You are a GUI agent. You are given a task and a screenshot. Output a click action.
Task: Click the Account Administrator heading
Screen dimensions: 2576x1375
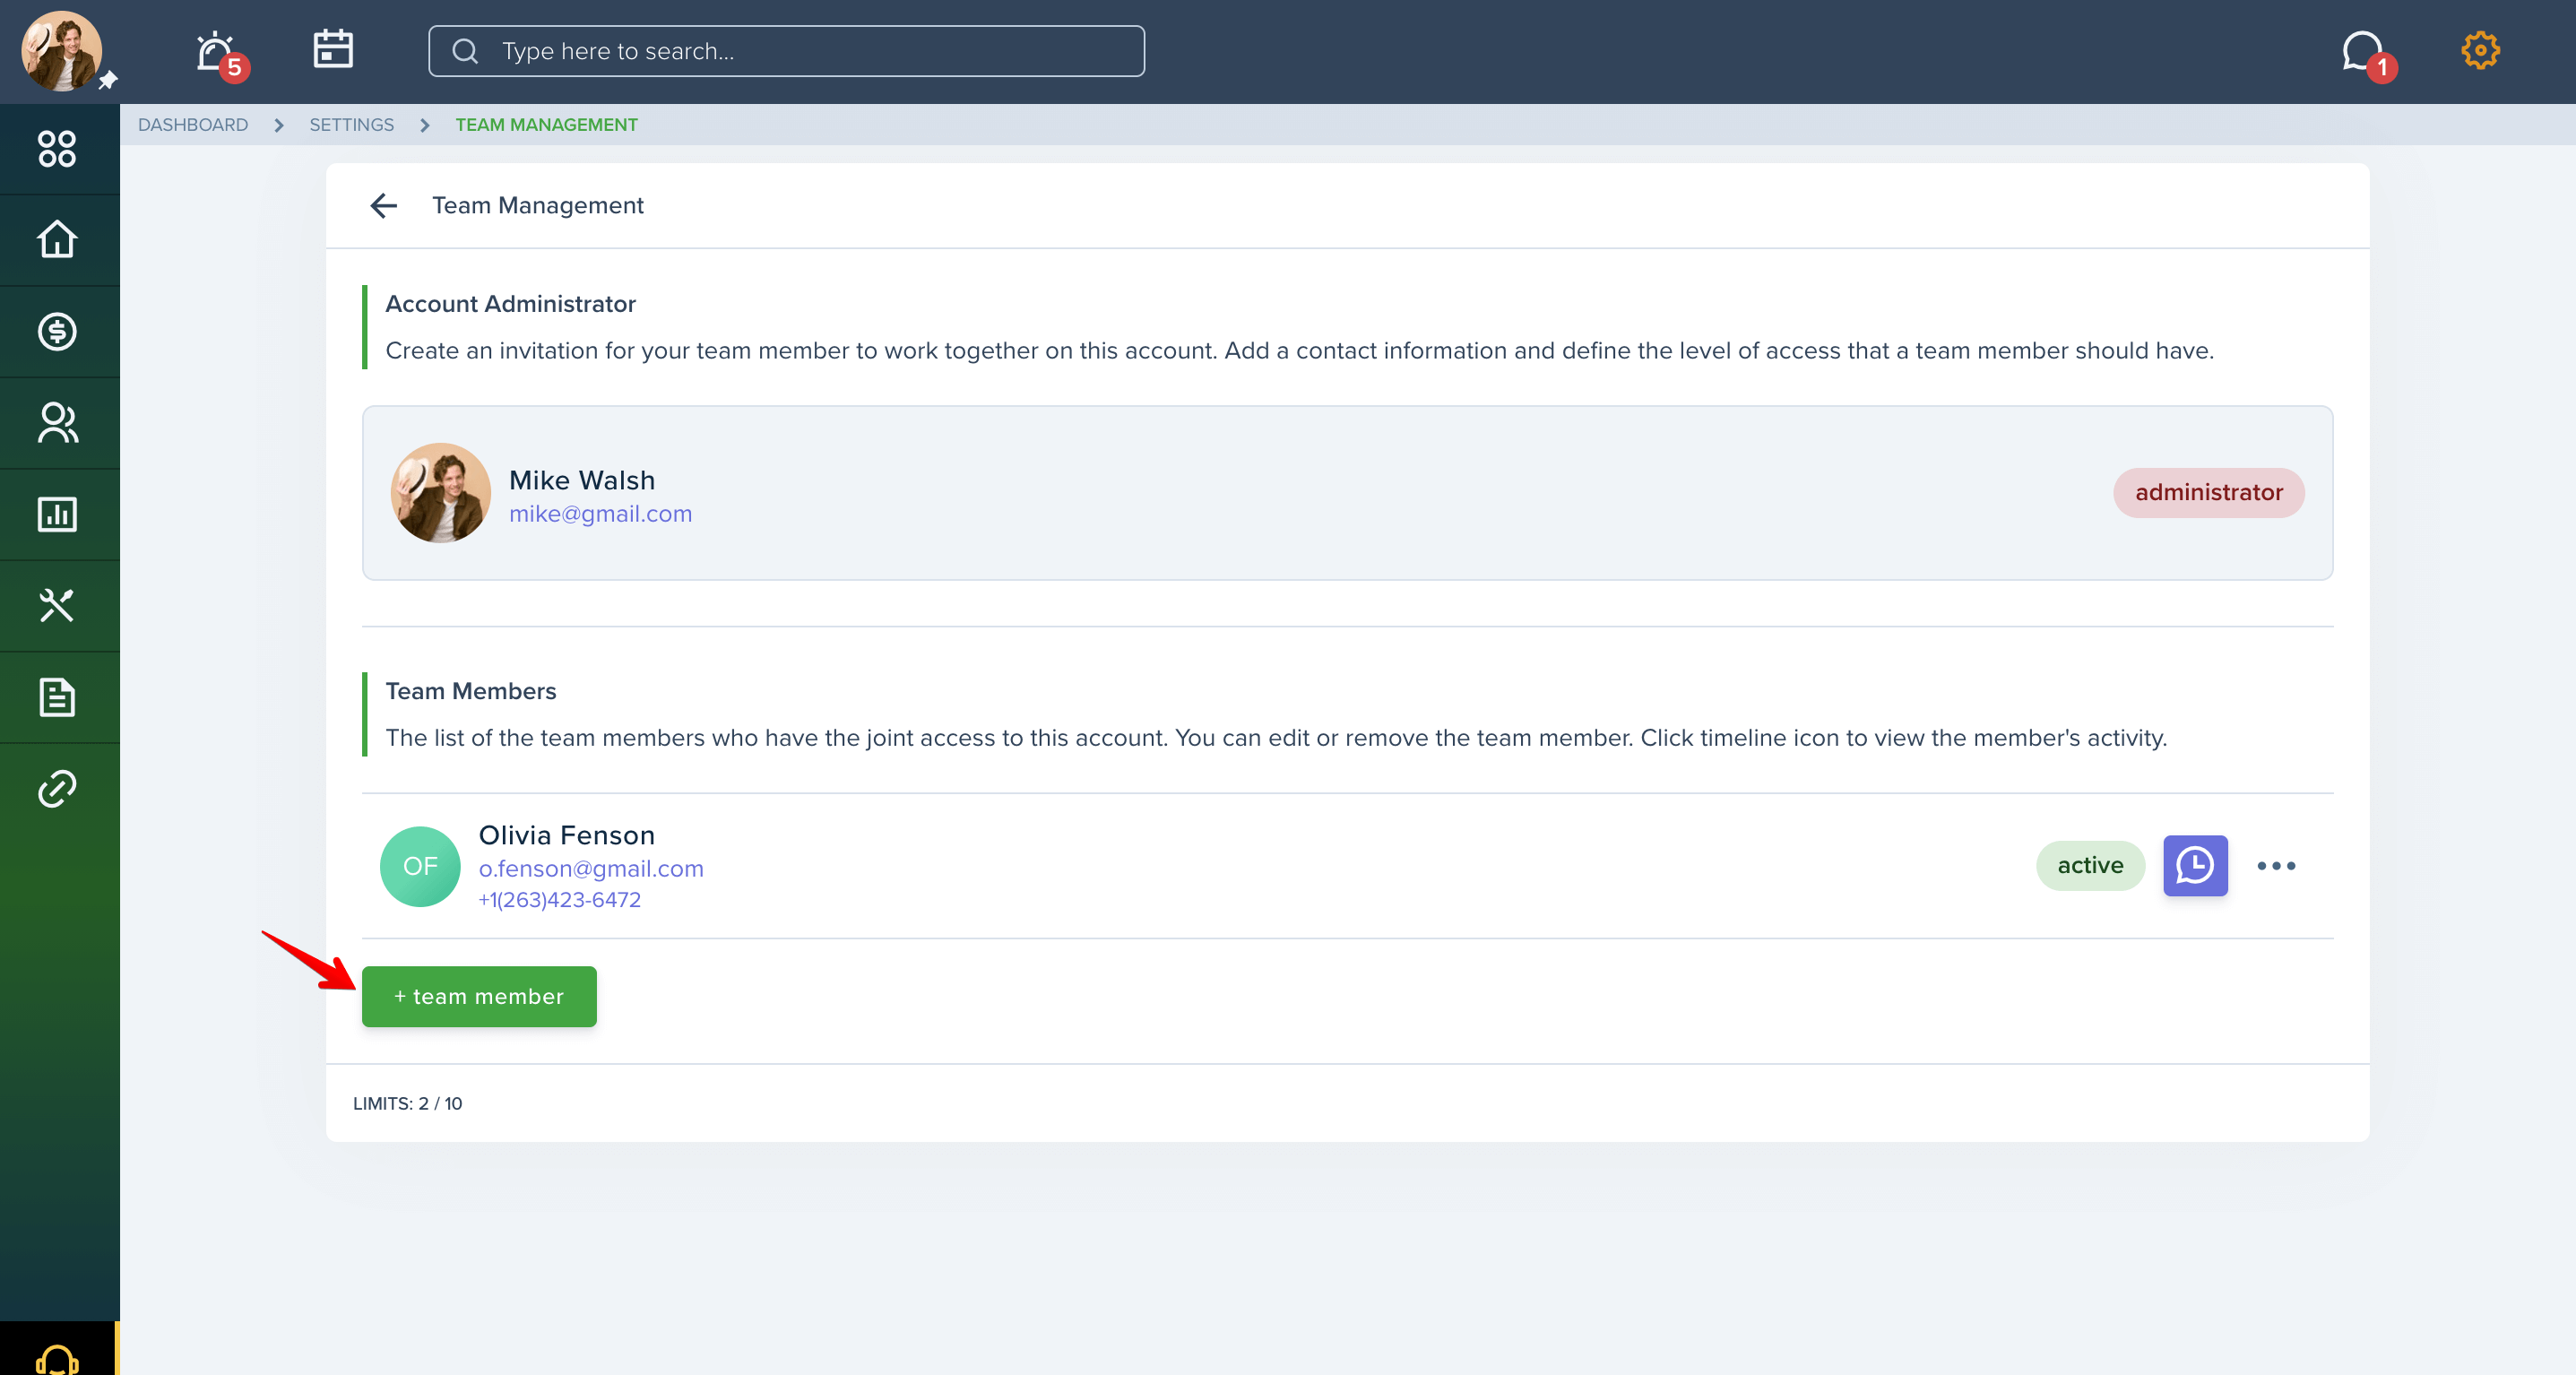point(510,304)
